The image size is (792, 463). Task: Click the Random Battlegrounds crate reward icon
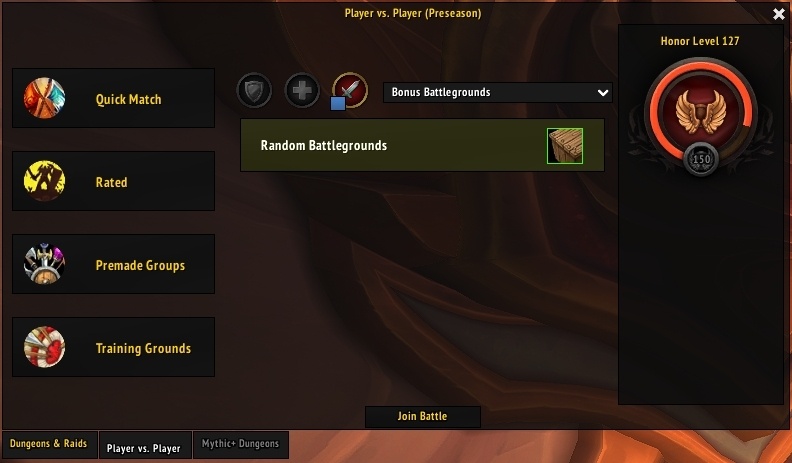coord(565,146)
